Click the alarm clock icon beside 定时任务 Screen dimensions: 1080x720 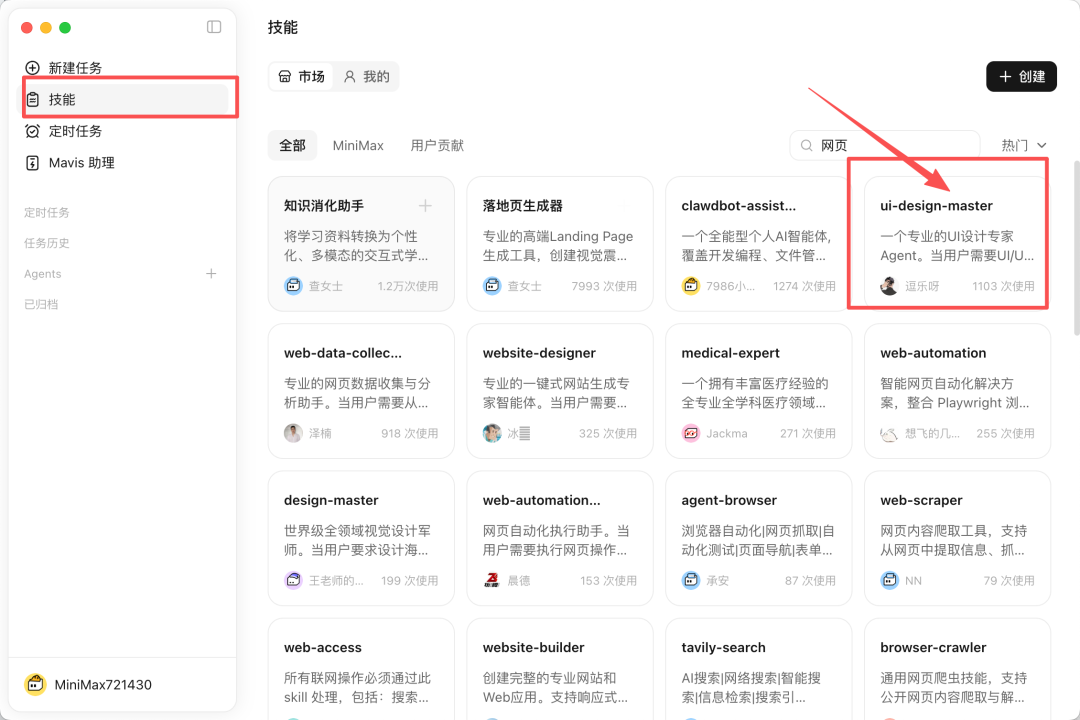click(32, 131)
